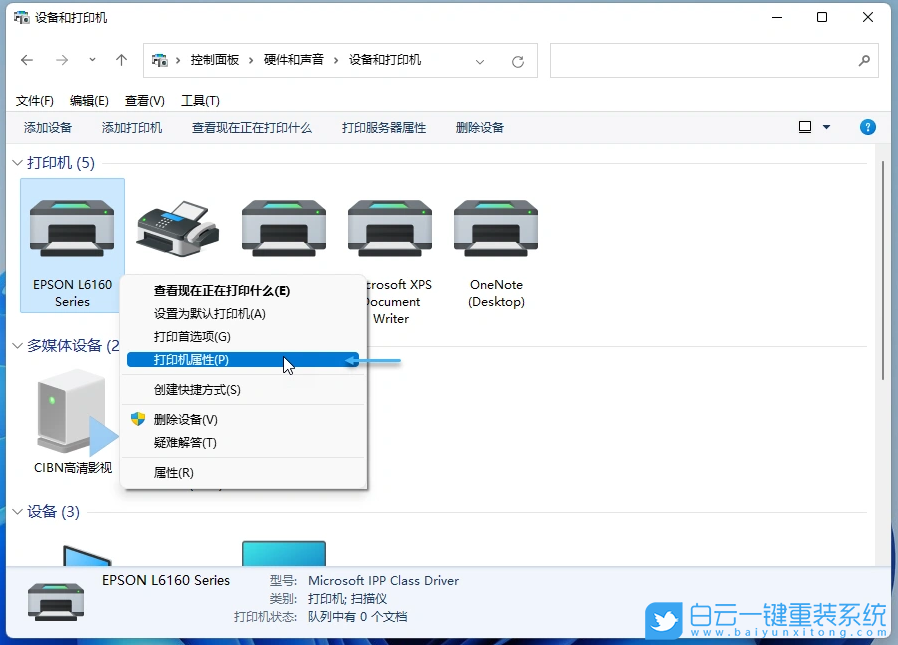The height and width of the screenshot is (645, 898).
Task: Open the view options dropdown on the toolbar
Action: [x=824, y=127]
